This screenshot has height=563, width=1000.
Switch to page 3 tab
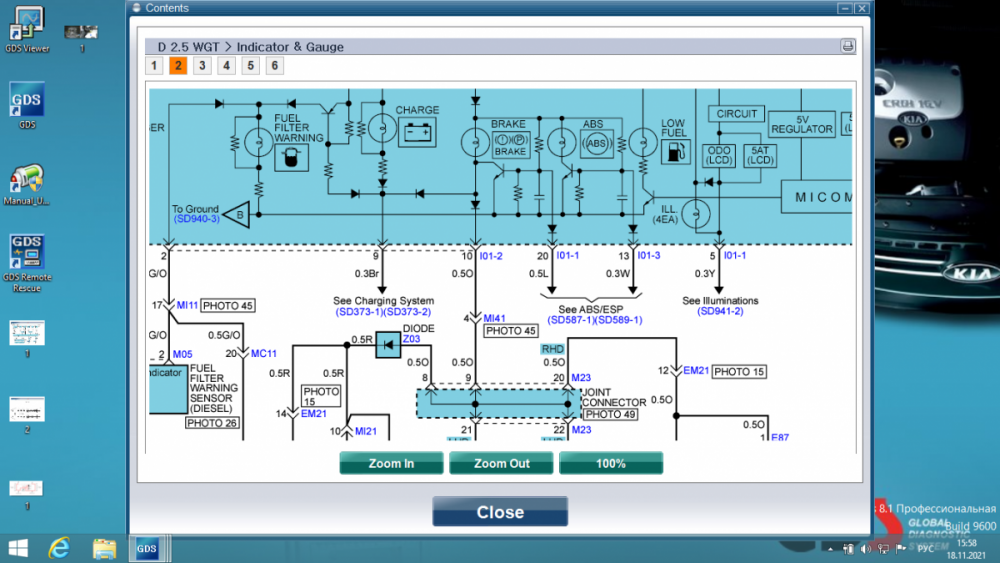[x=202, y=66]
